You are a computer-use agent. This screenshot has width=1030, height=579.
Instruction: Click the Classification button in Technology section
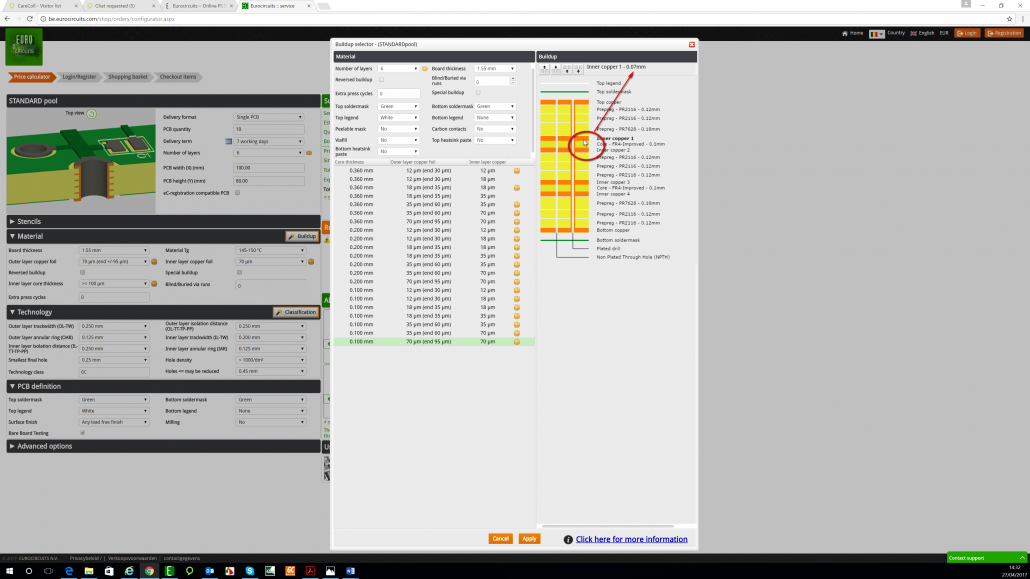pos(296,312)
